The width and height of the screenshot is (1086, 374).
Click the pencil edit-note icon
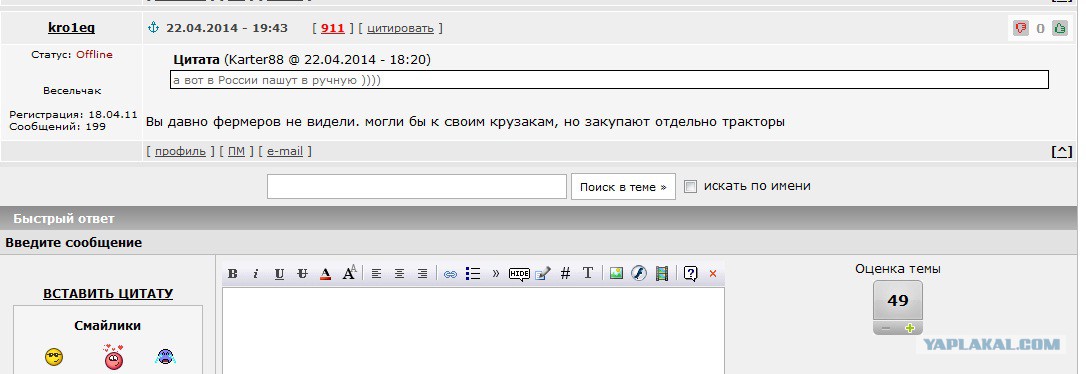[543, 274]
